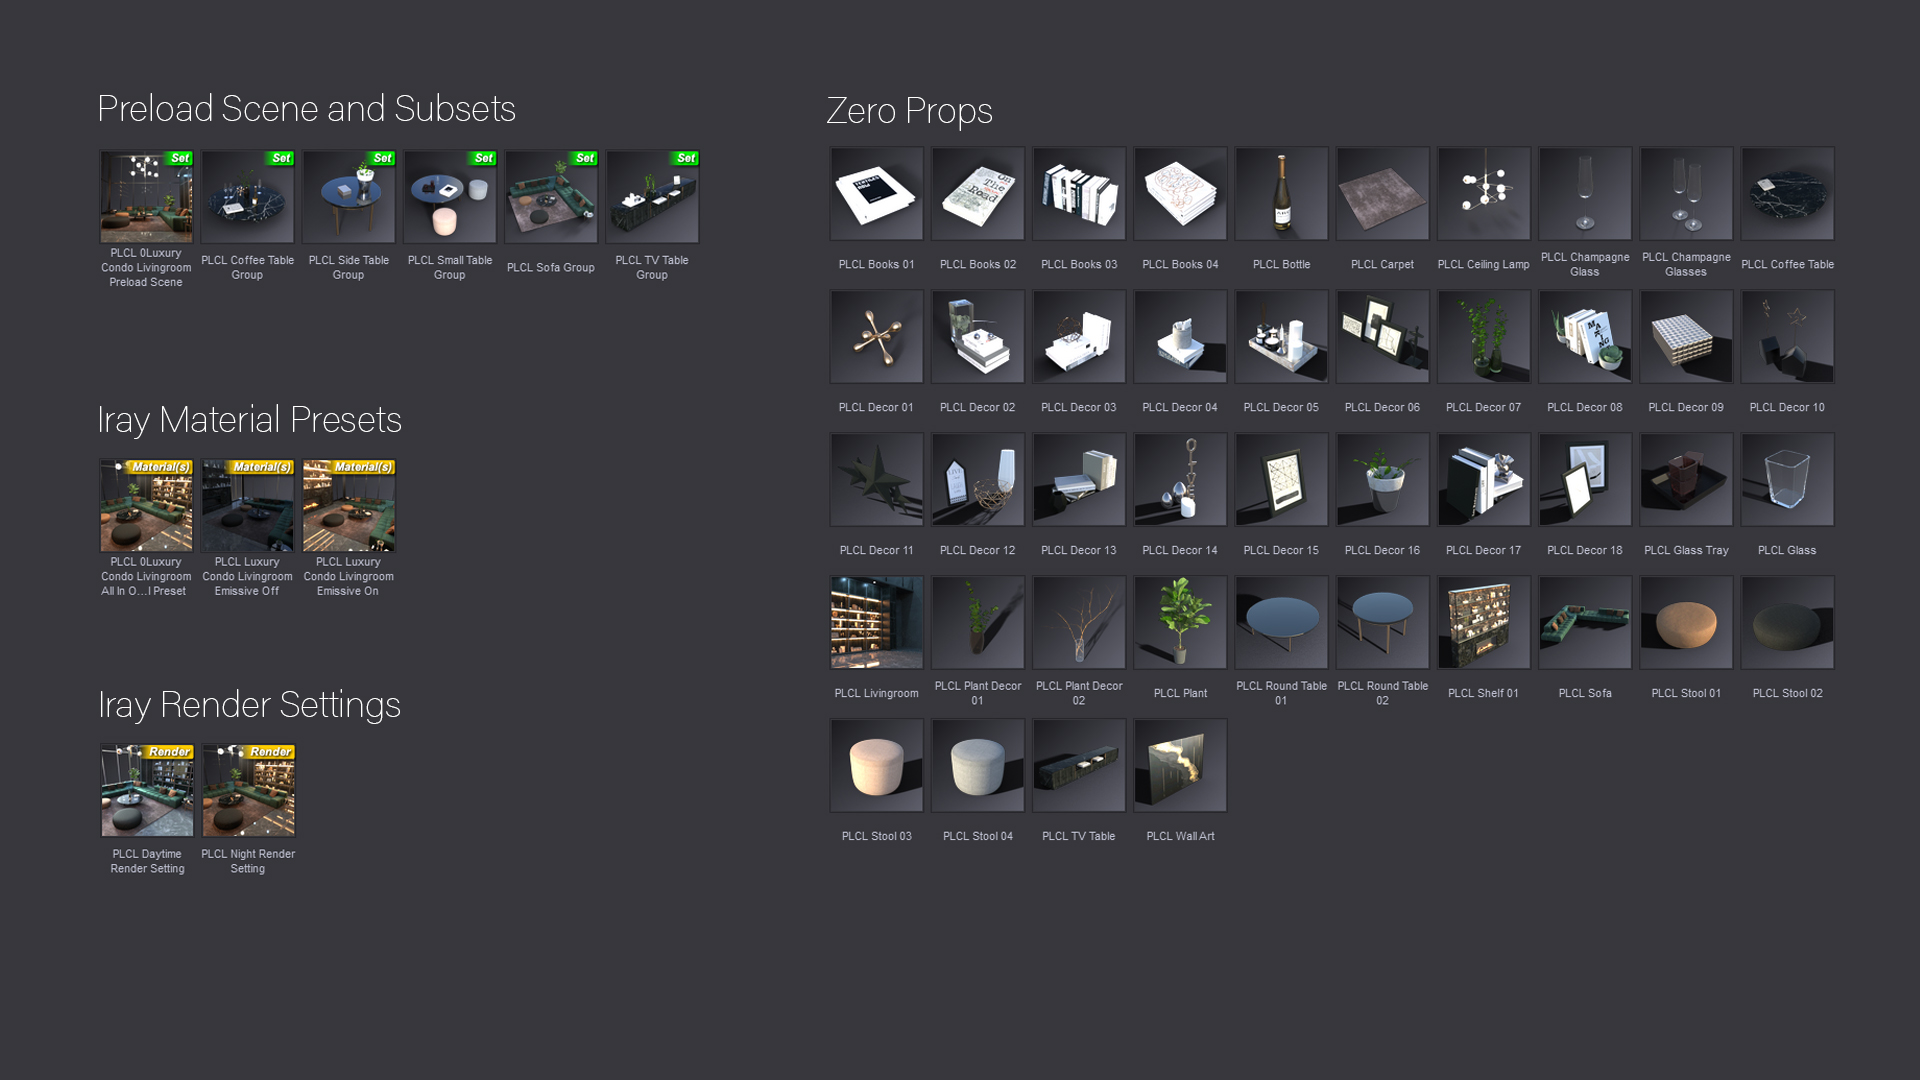Screen dimensions: 1920x1080
Task: Click the PLCL Plant prop icon
Action: [1180, 623]
